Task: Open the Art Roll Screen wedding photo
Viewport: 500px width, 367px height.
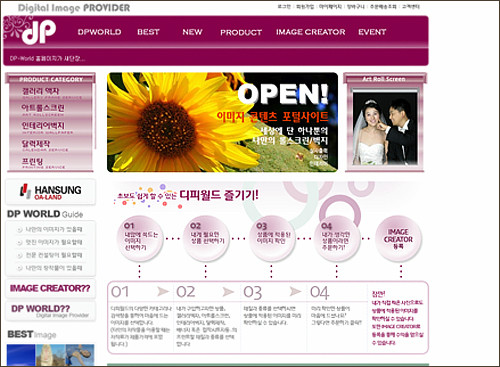Action: click(x=385, y=129)
